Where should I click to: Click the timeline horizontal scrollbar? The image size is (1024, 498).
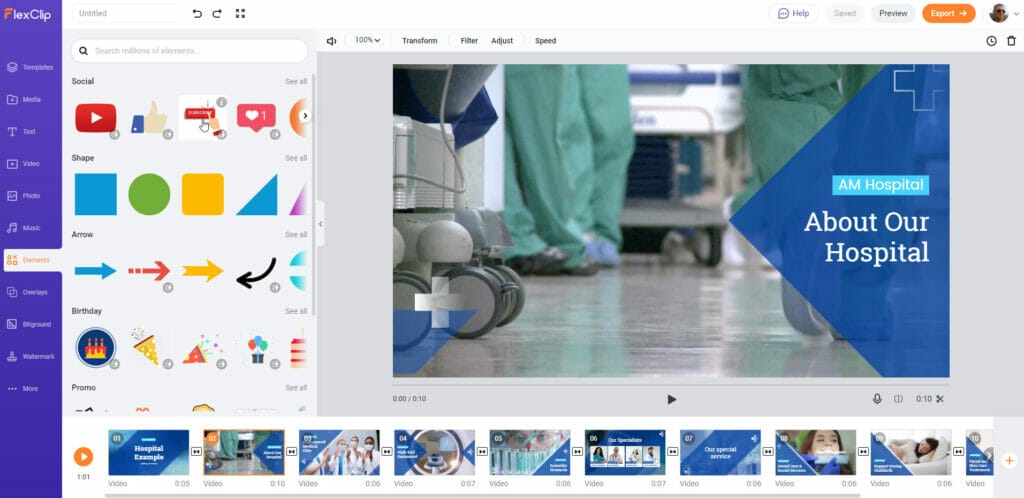[483, 495]
